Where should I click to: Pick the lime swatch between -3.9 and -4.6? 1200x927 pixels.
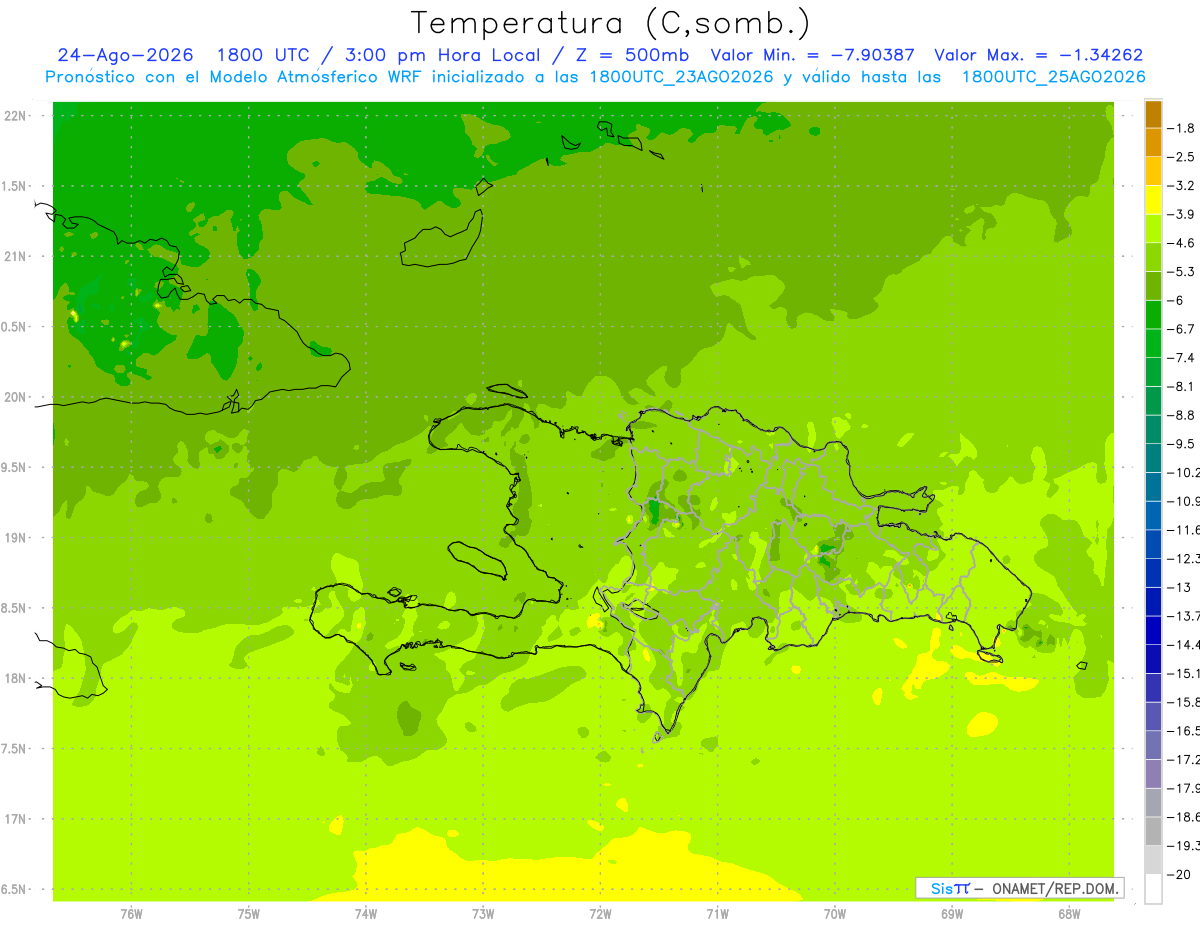tap(1153, 228)
